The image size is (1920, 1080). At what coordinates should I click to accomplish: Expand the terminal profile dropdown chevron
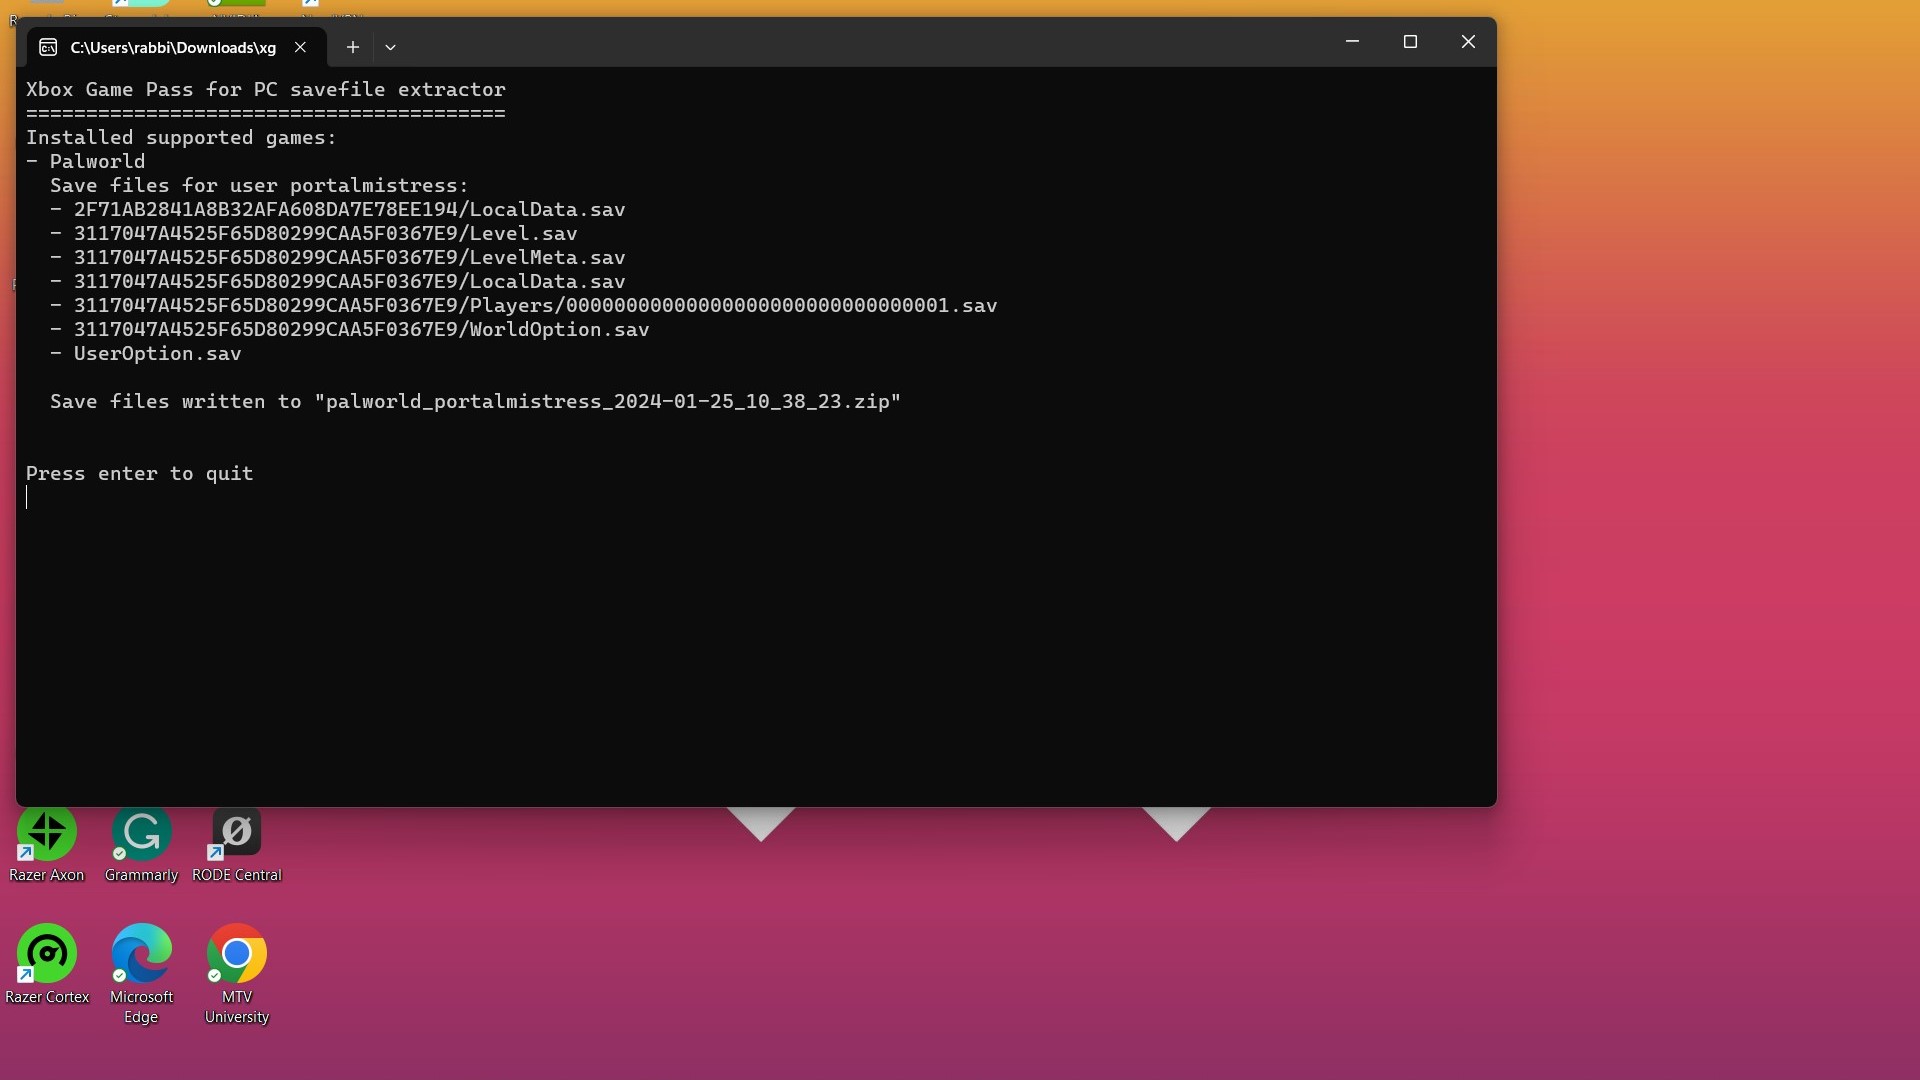click(390, 47)
